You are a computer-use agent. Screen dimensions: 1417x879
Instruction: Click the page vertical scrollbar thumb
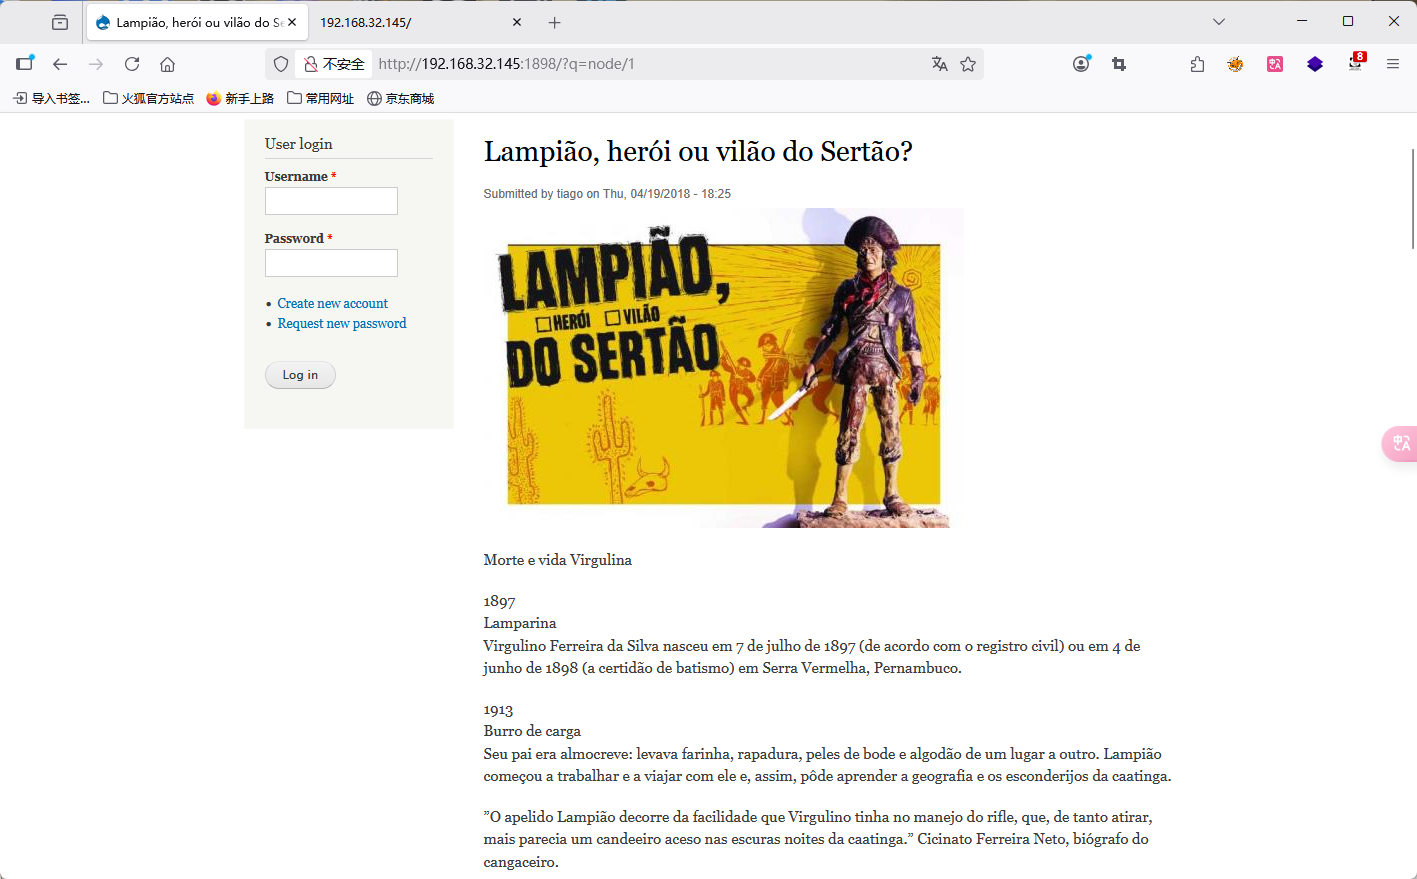tap(1413, 198)
